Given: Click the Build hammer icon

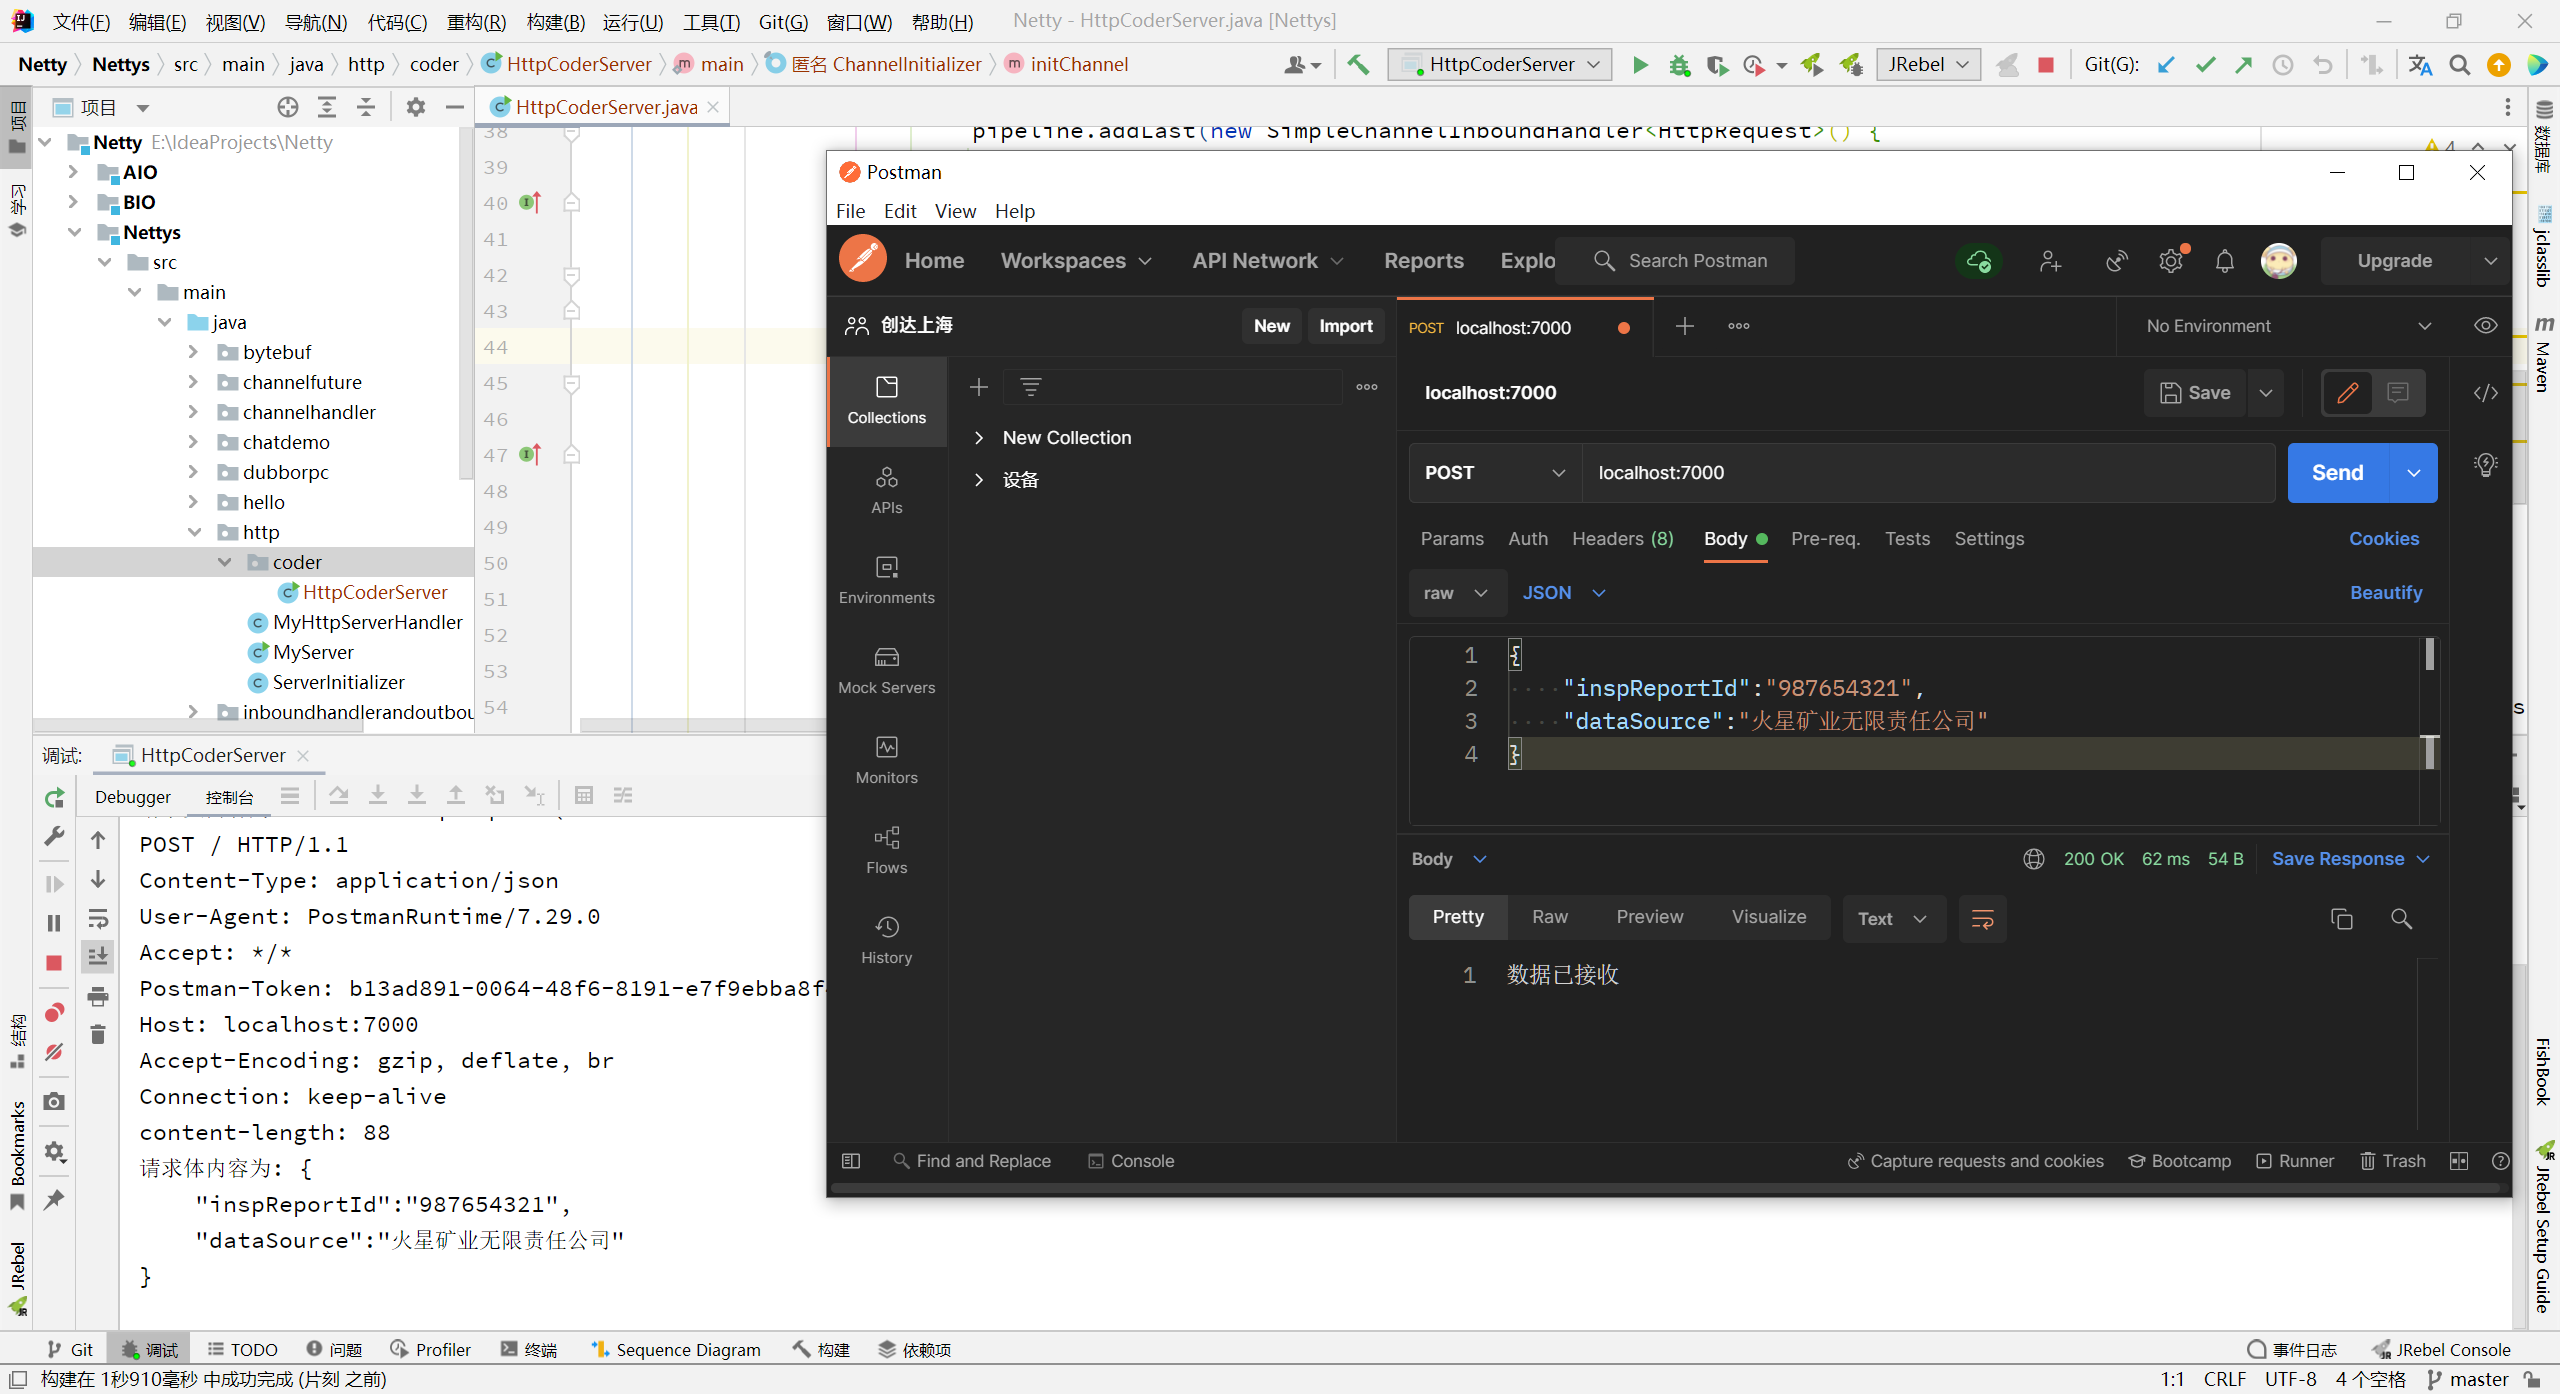Looking at the screenshot, I should pos(1358,65).
